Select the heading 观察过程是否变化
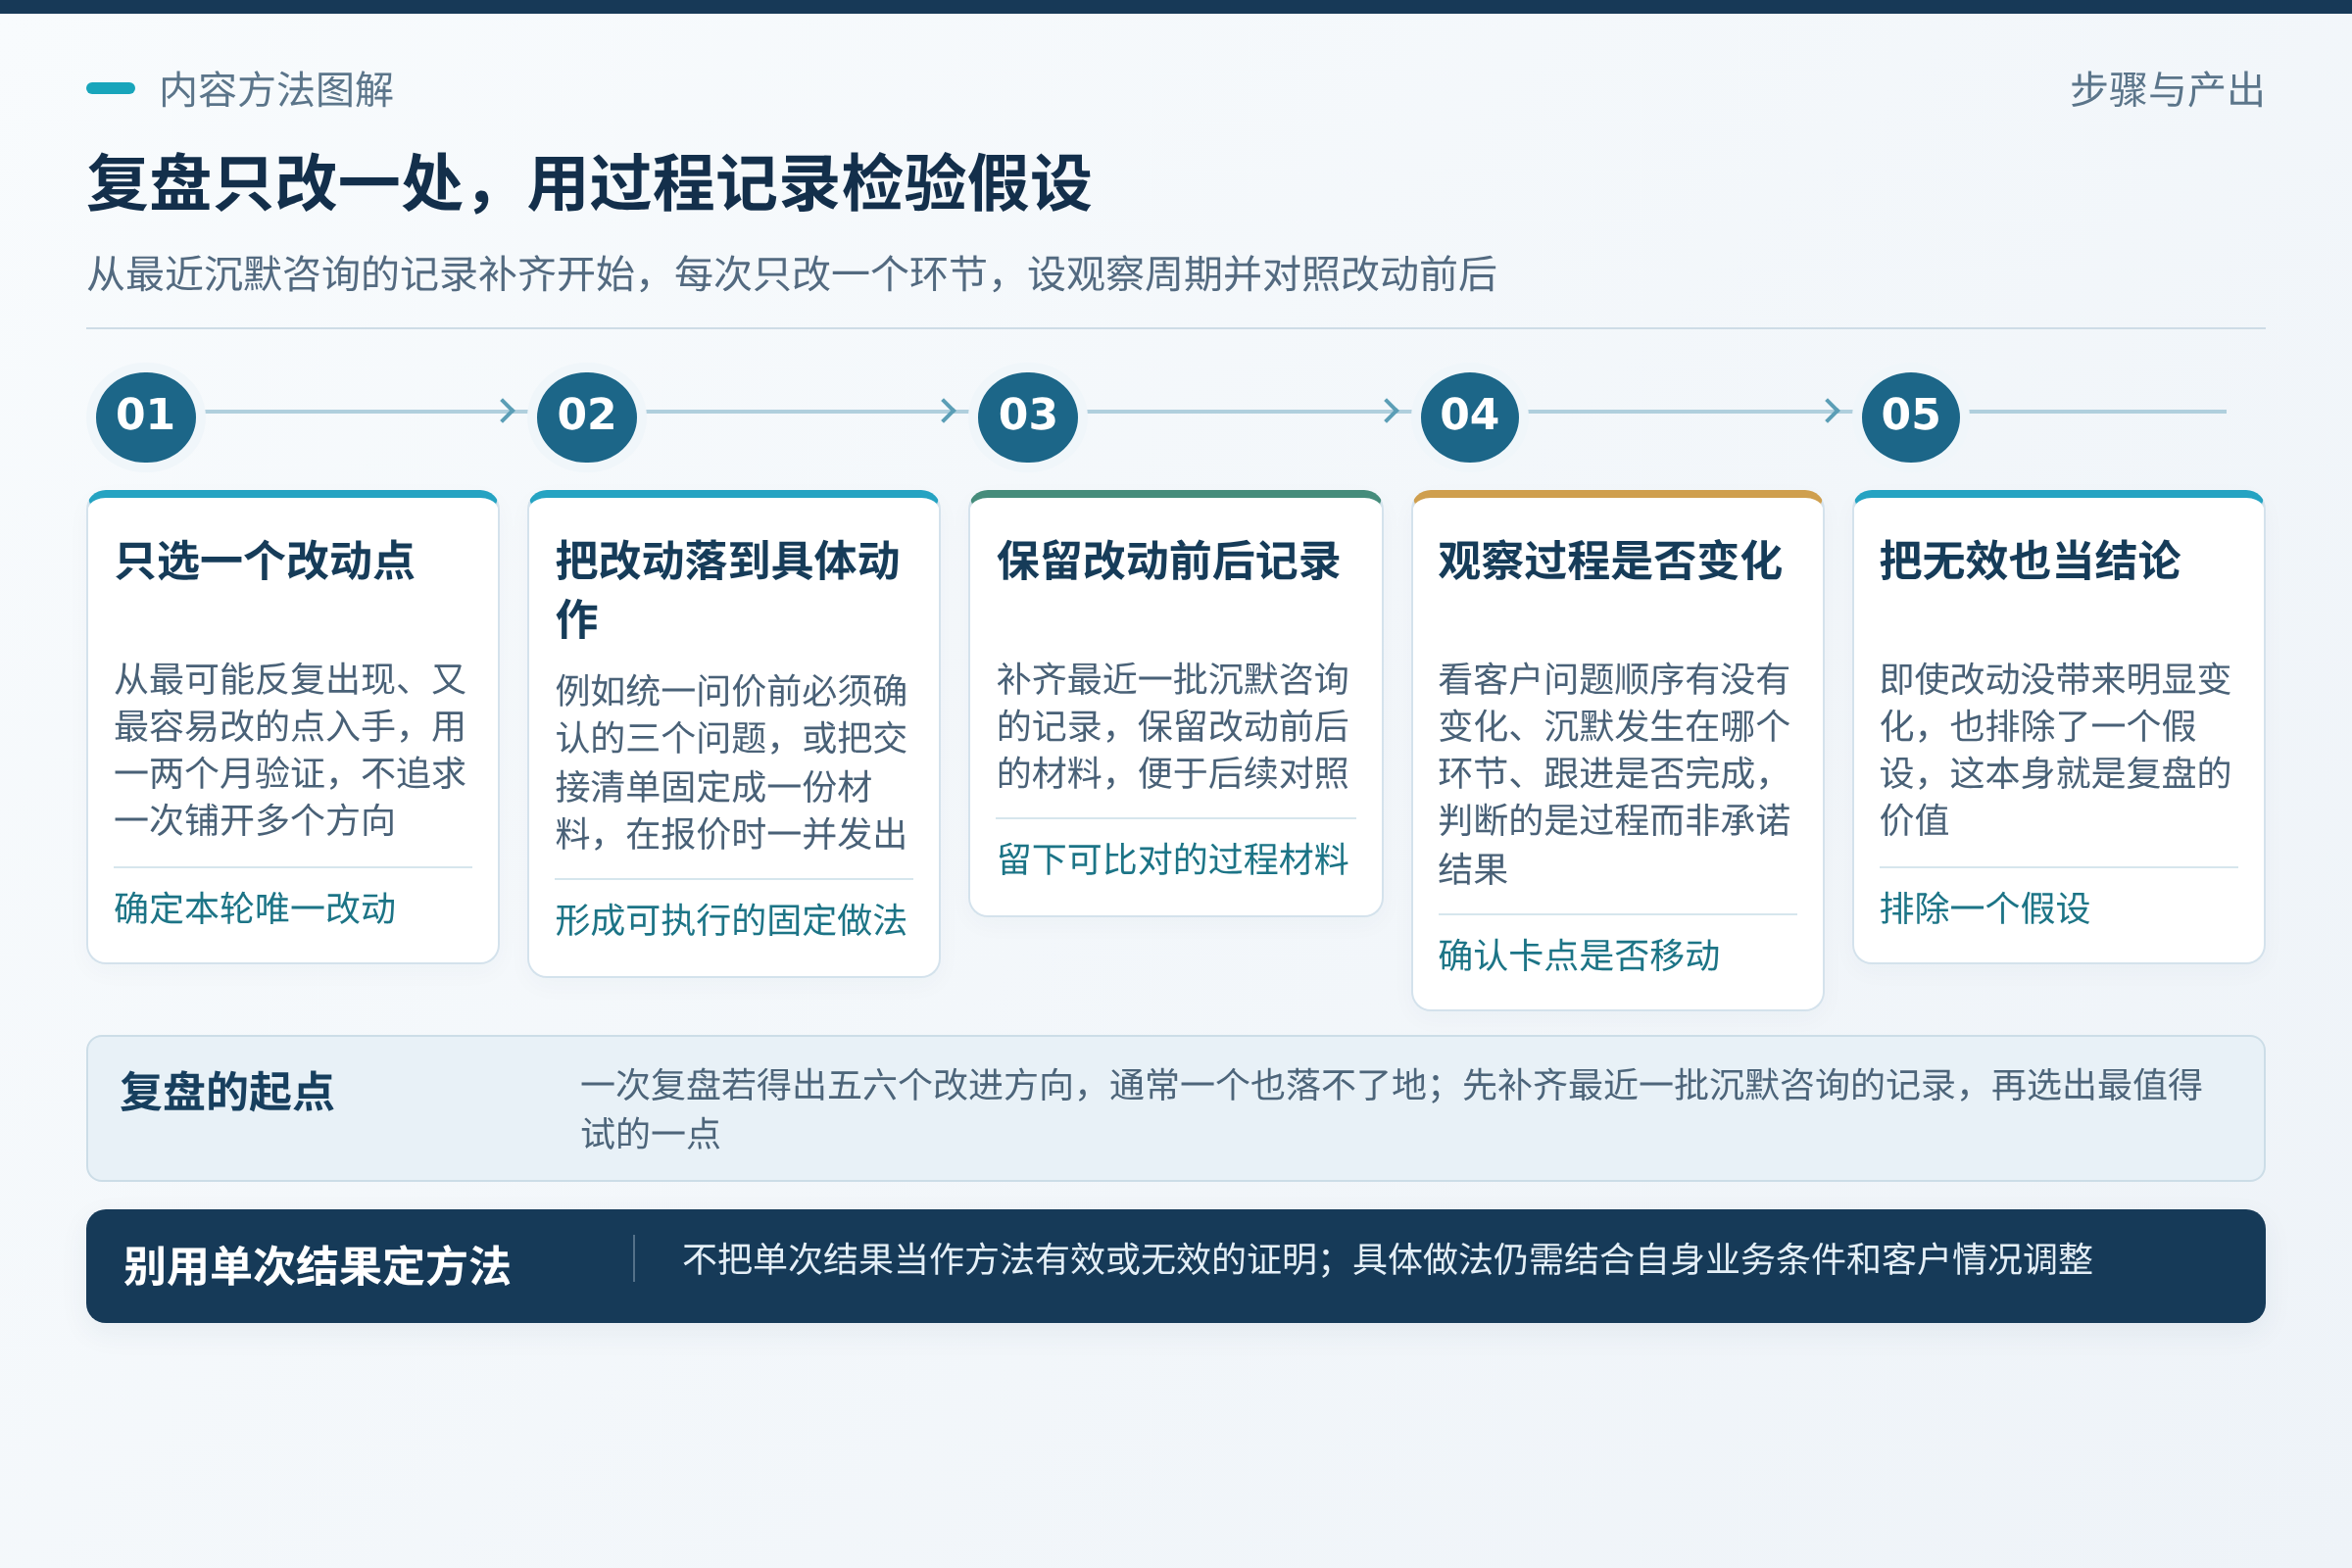The height and width of the screenshot is (1568, 2352). click(1610, 560)
